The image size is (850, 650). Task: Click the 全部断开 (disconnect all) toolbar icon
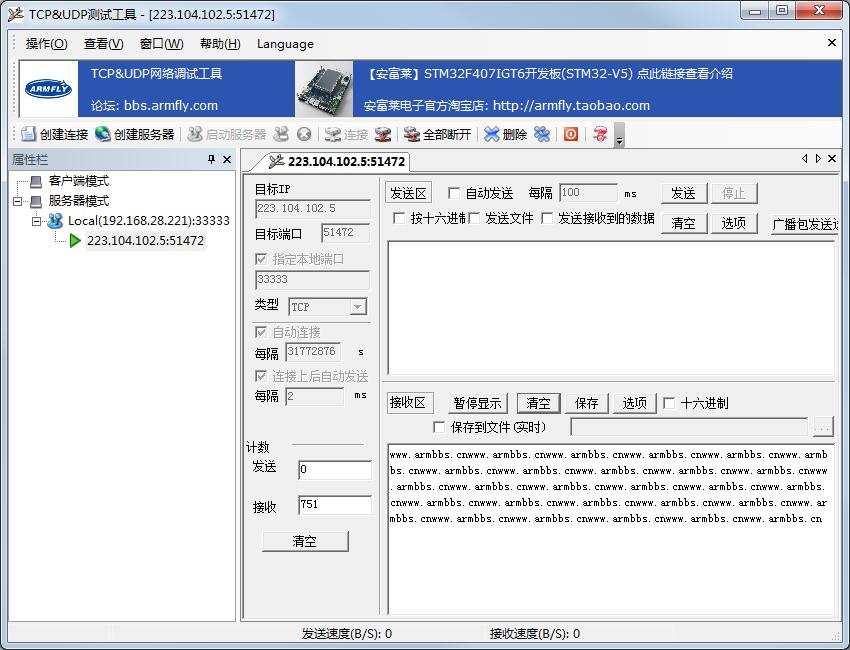coord(411,134)
